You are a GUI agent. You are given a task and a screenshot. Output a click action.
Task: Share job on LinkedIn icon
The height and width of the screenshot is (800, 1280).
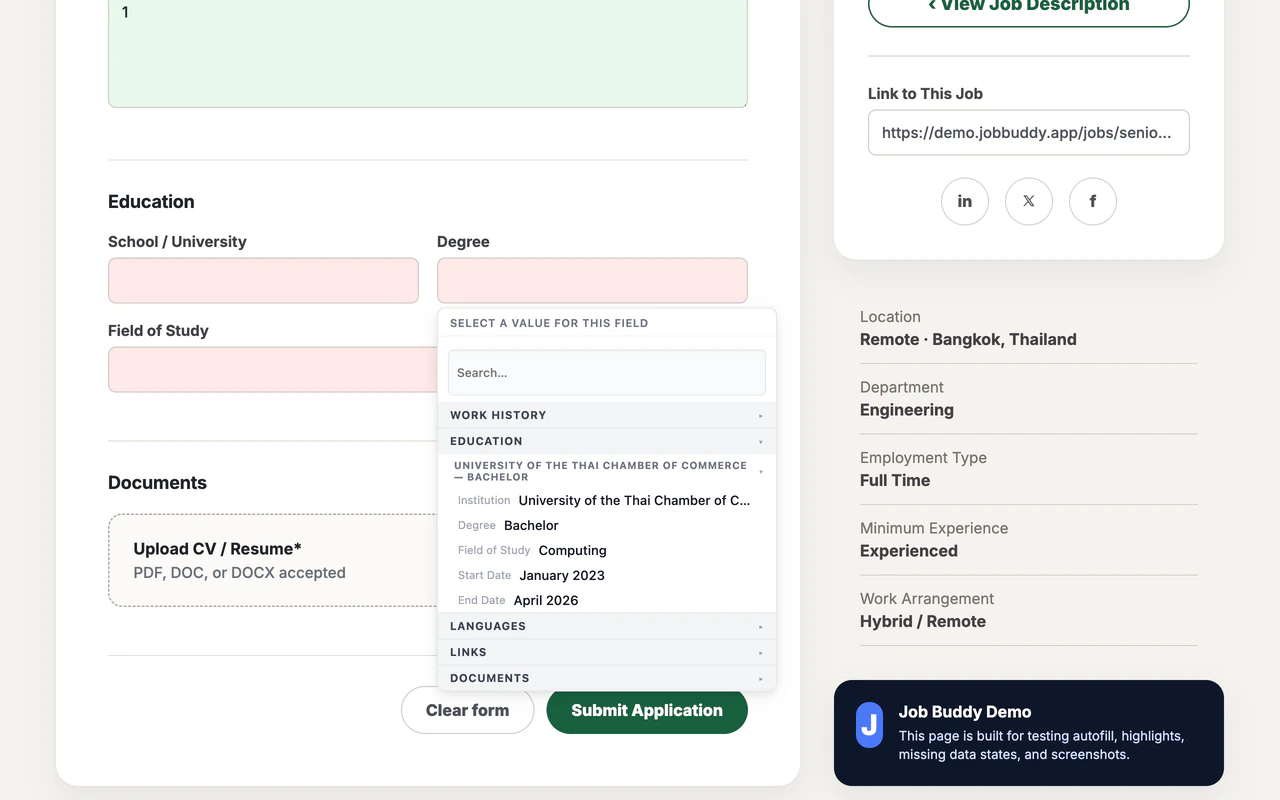[x=965, y=201]
